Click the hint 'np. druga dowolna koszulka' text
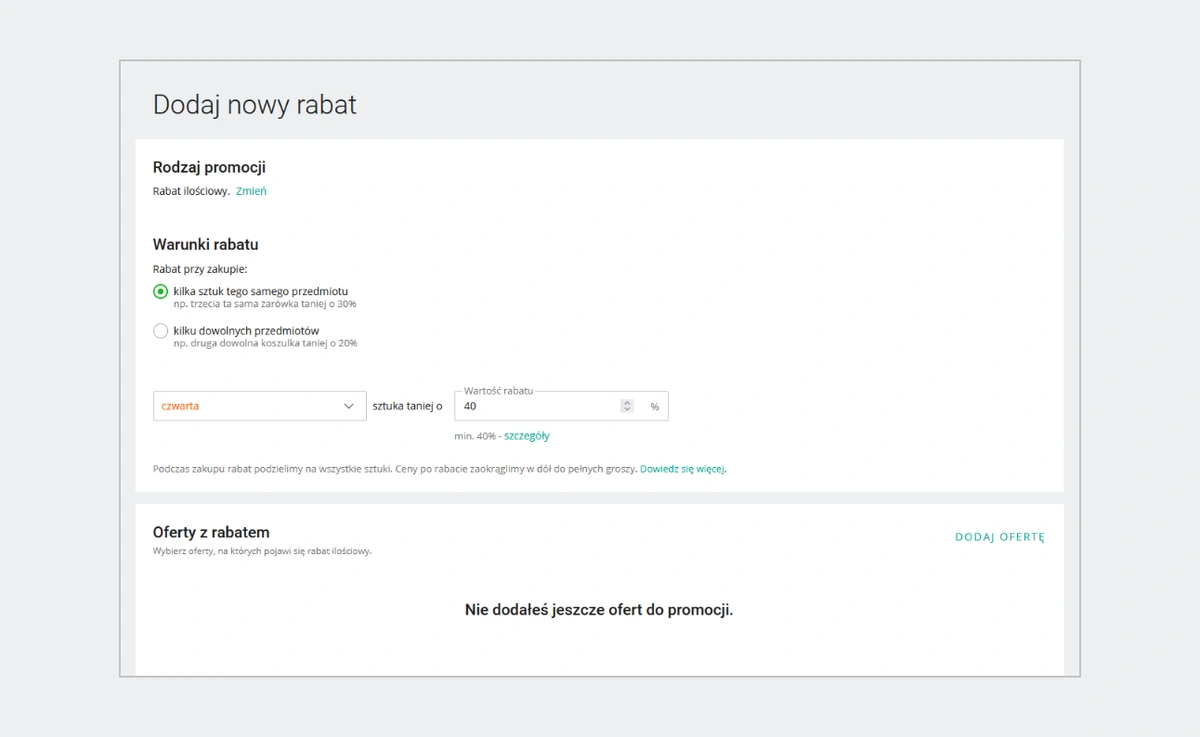The width and height of the screenshot is (1200, 737). pos(264,343)
